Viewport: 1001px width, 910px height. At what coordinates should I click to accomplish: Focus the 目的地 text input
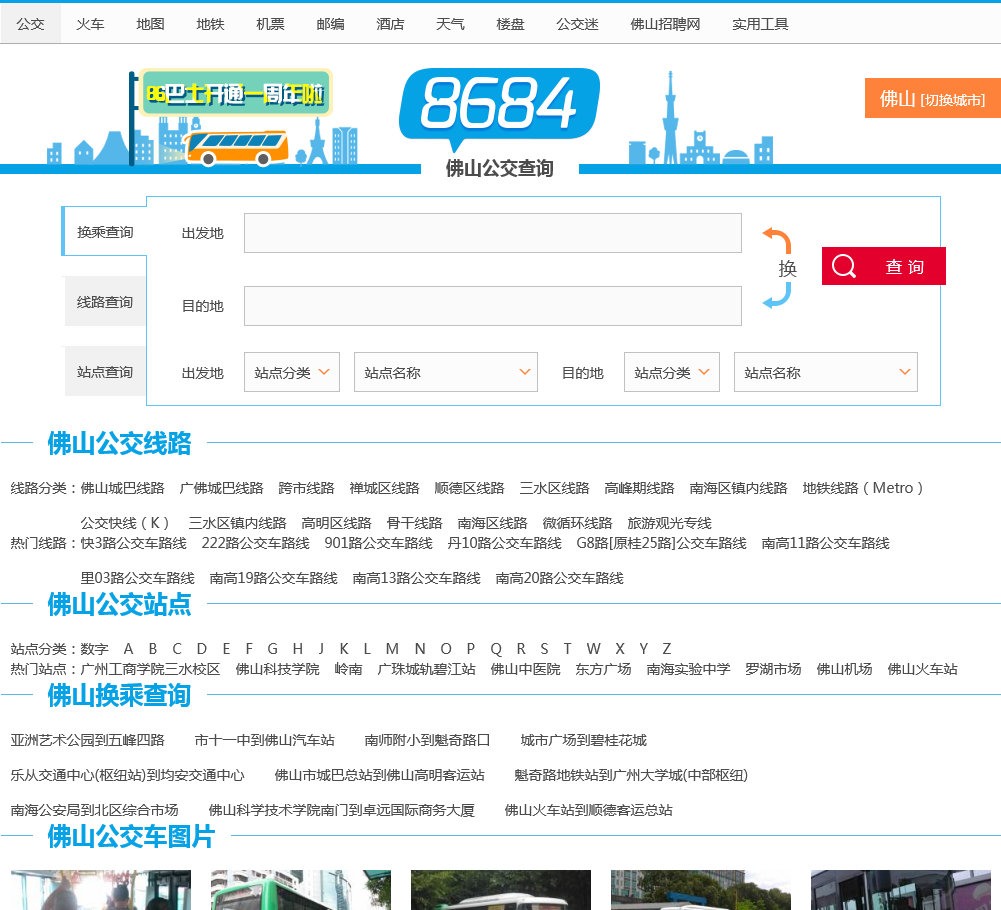[492, 306]
